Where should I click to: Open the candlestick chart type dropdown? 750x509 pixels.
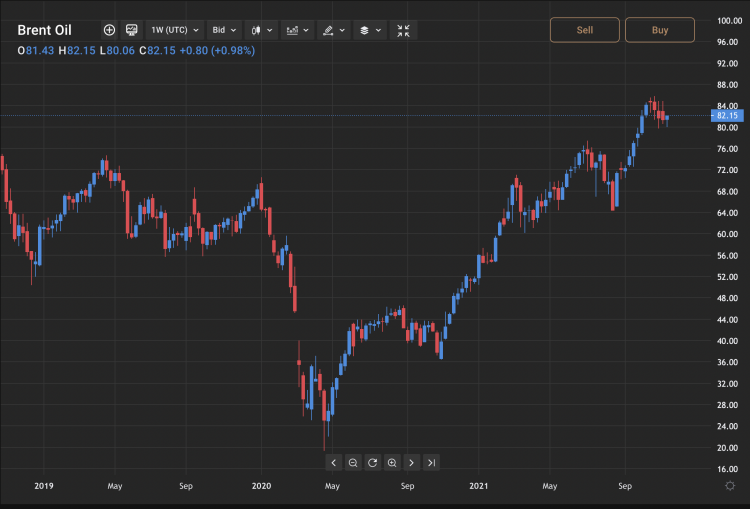click(x=261, y=30)
